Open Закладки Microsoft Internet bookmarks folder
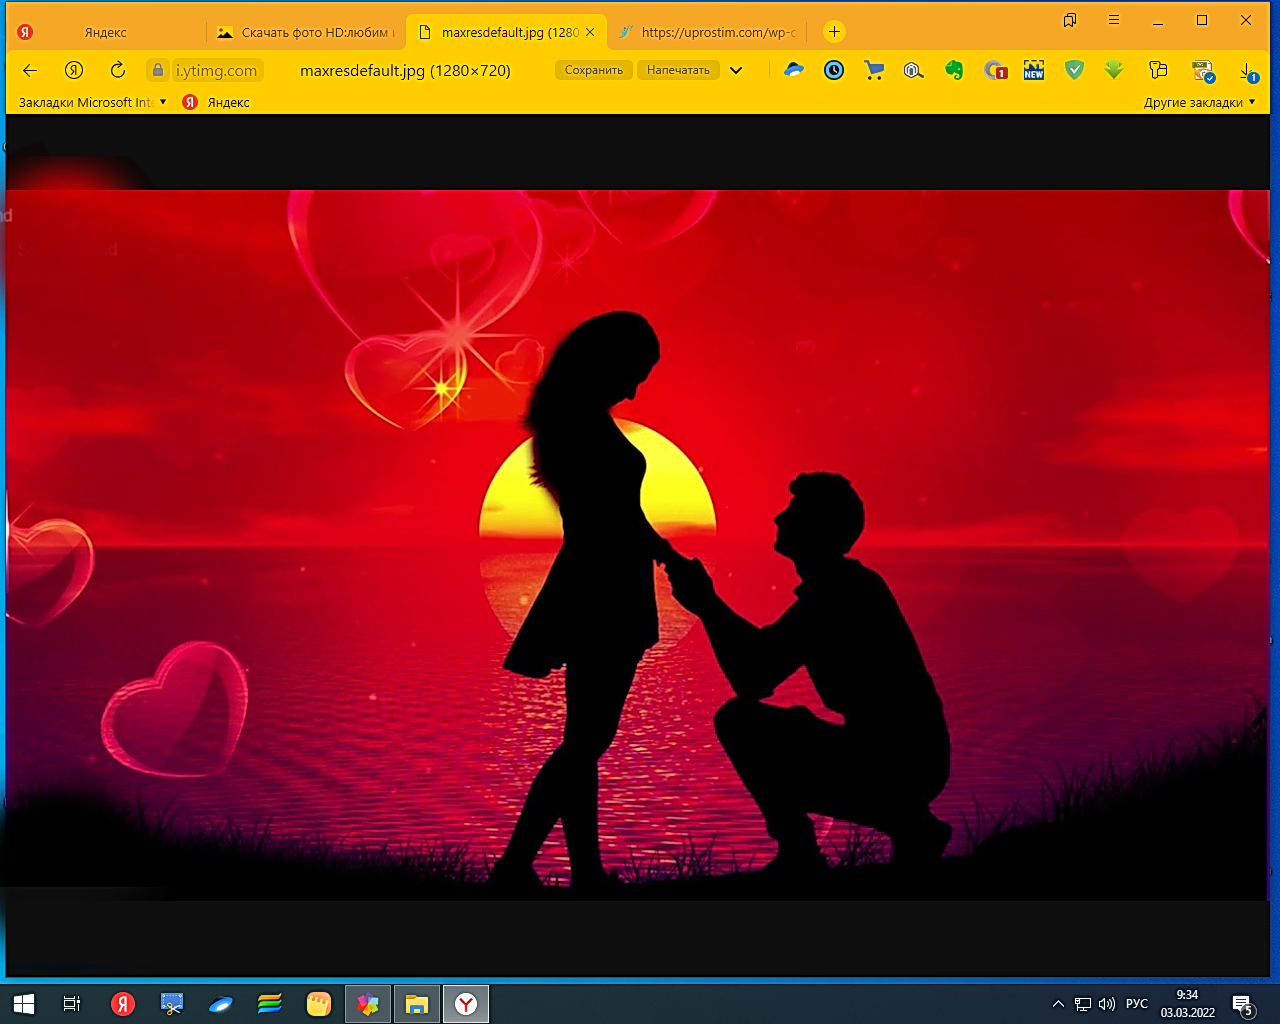The height and width of the screenshot is (1024, 1280). pos(92,102)
